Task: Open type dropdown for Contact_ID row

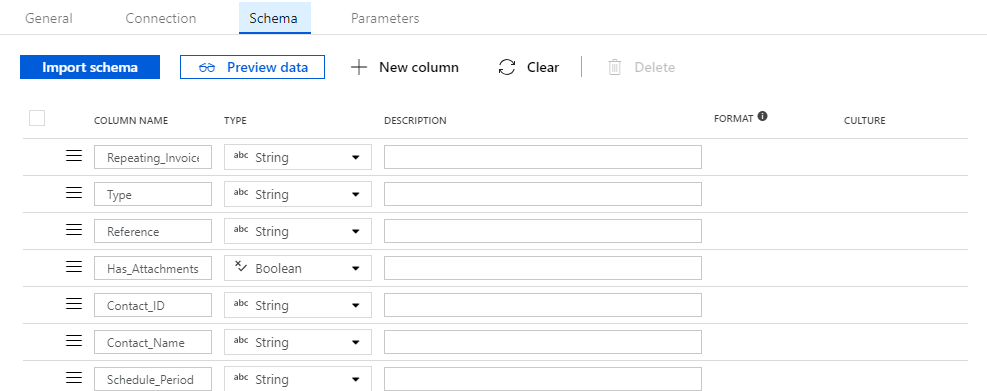Action: tap(298, 305)
